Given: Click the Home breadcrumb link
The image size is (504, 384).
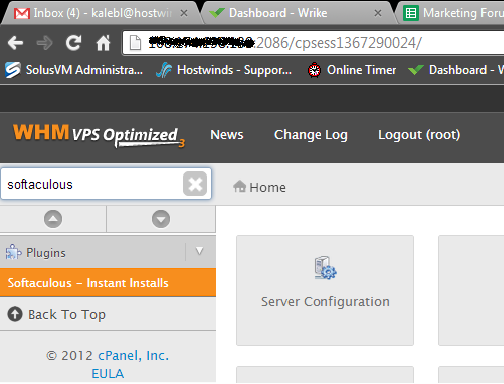Looking at the screenshot, I should tap(267, 187).
